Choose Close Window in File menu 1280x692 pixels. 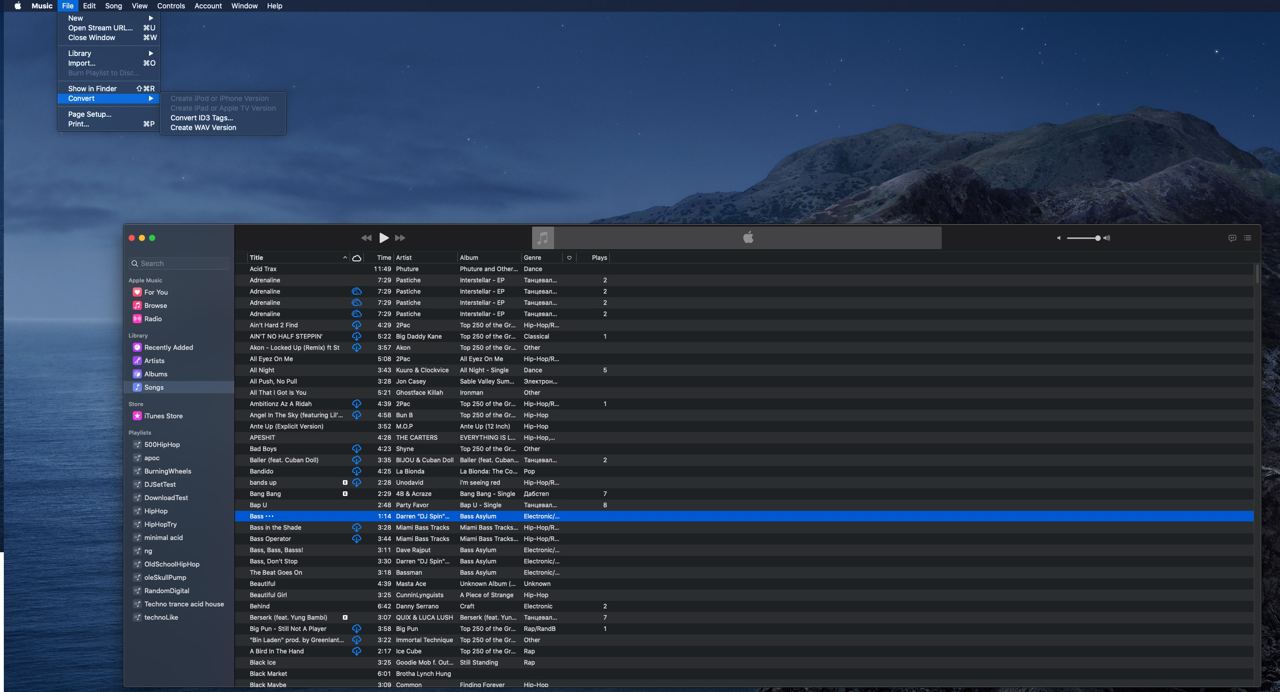click(110, 37)
